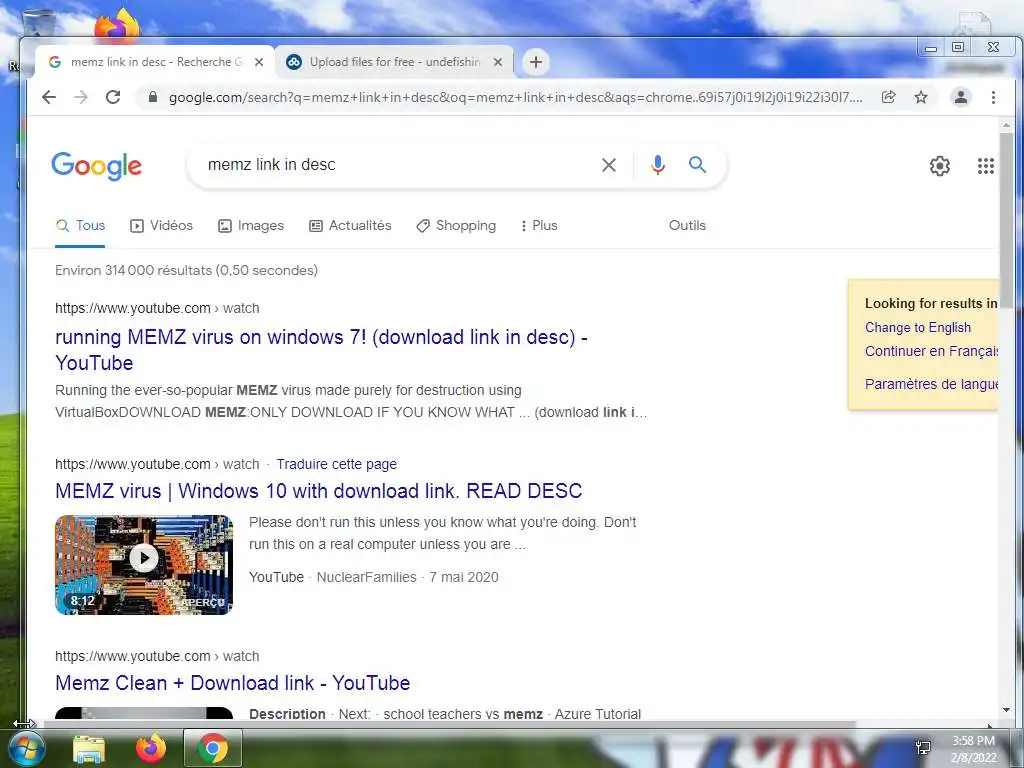Click the Google logo
The height and width of the screenshot is (768, 1024).
(x=97, y=165)
